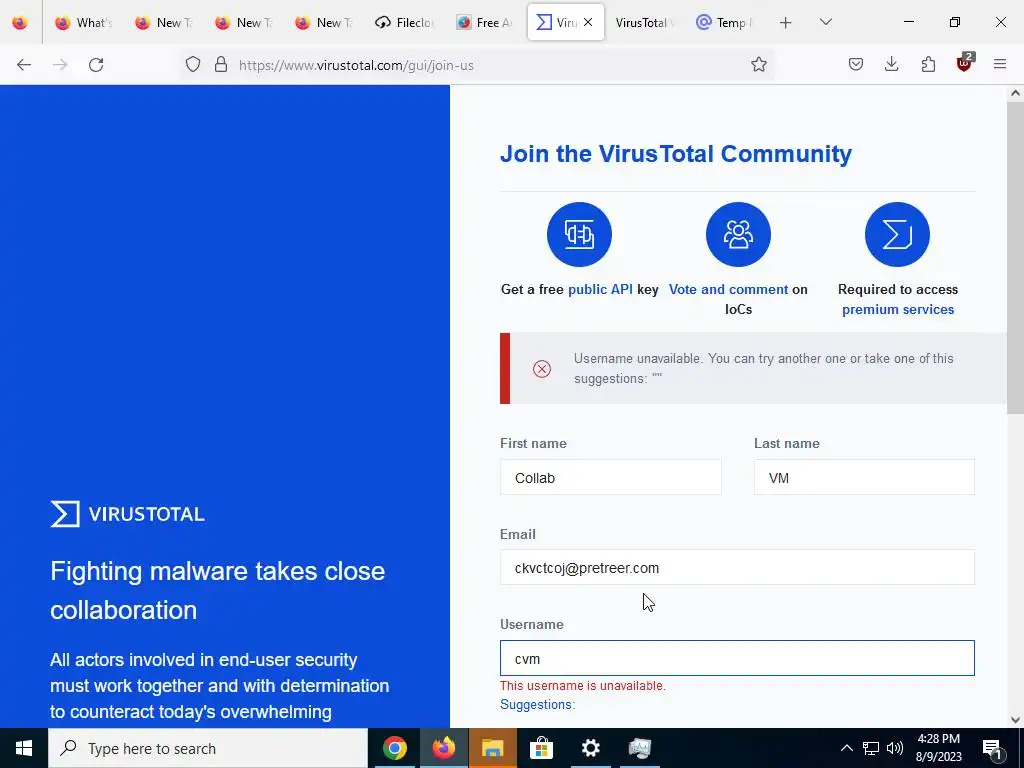Click the taskbar search box
This screenshot has height=768, width=1024.
[x=208, y=748]
